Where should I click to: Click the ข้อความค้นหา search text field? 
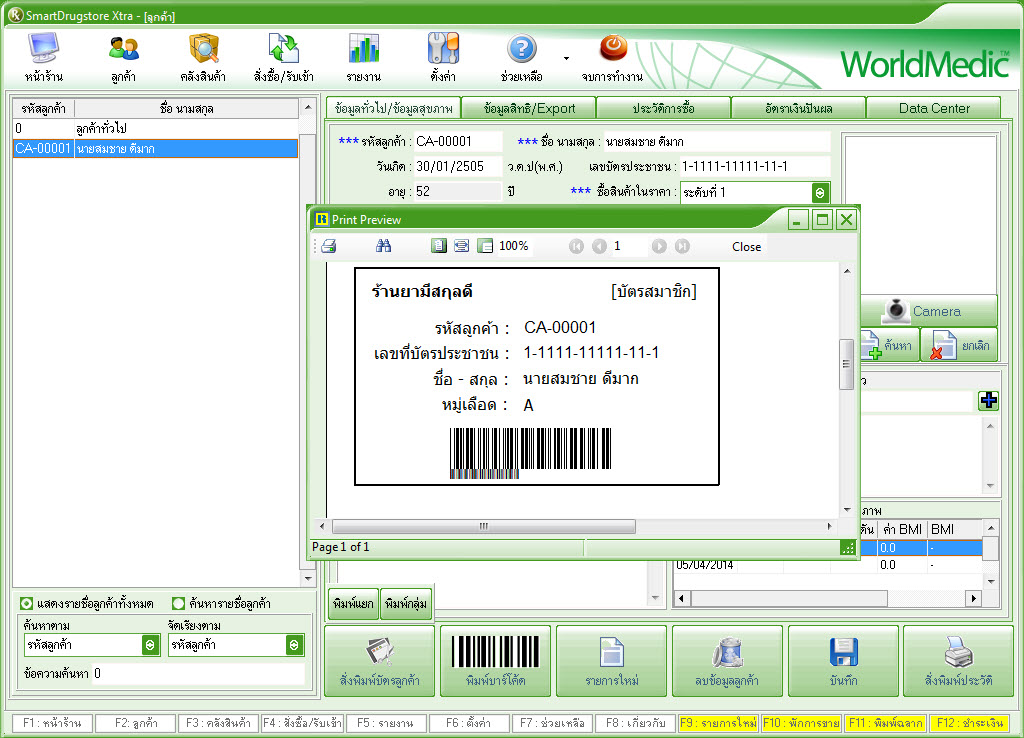tap(196, 674)
